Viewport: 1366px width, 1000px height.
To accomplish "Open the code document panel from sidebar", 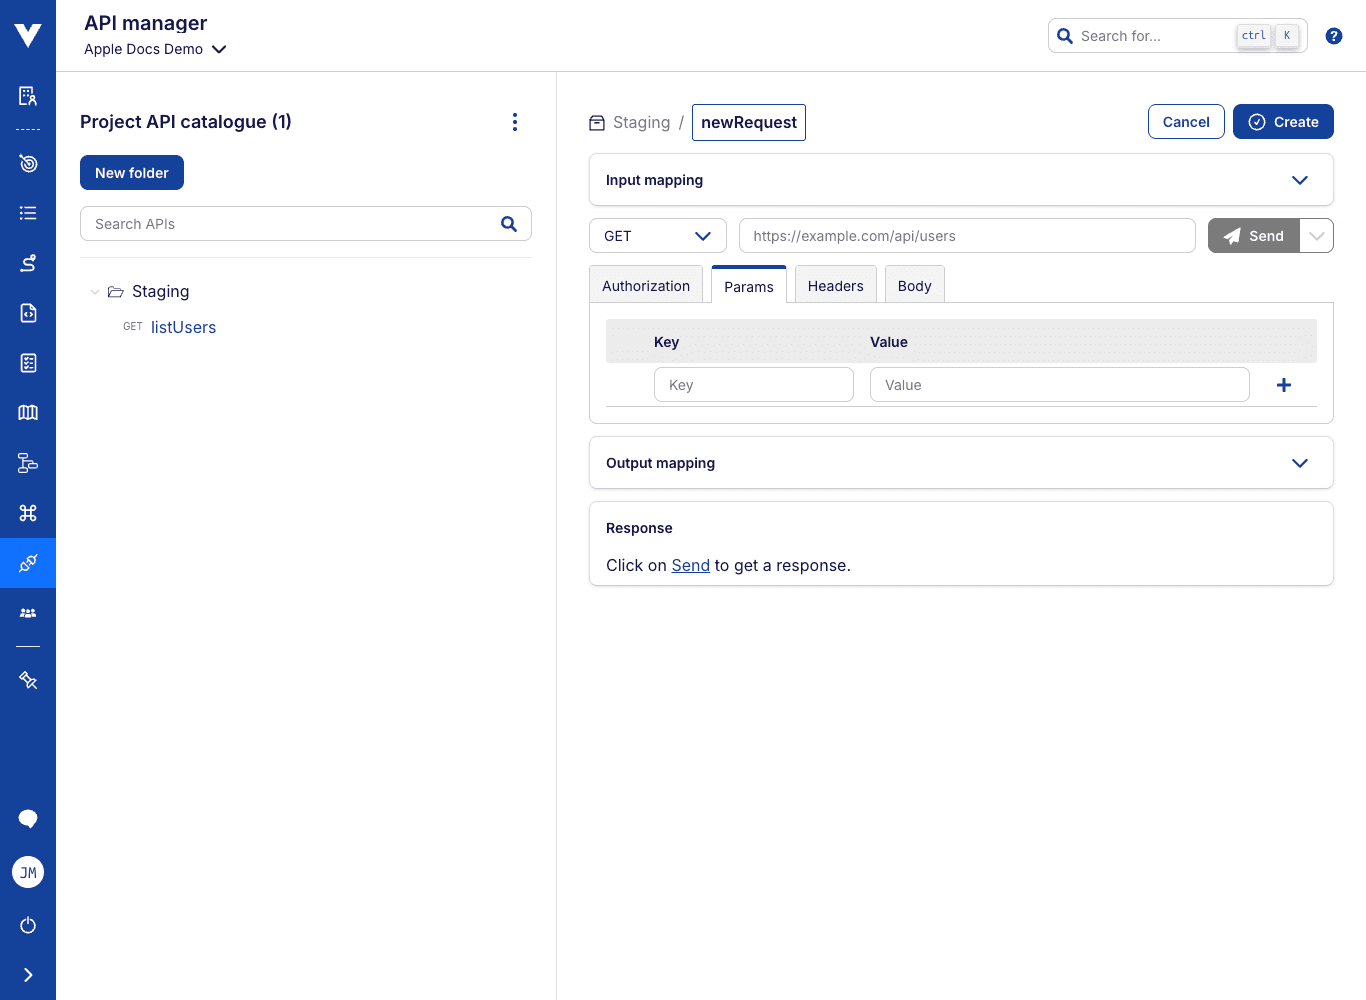I will [x=27, y=313].
